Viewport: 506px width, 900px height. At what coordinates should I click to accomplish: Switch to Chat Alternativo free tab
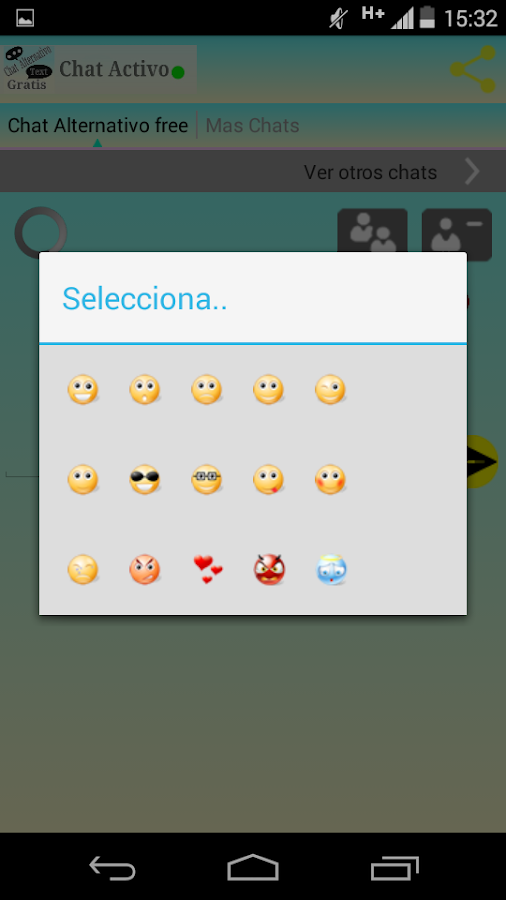98,126
